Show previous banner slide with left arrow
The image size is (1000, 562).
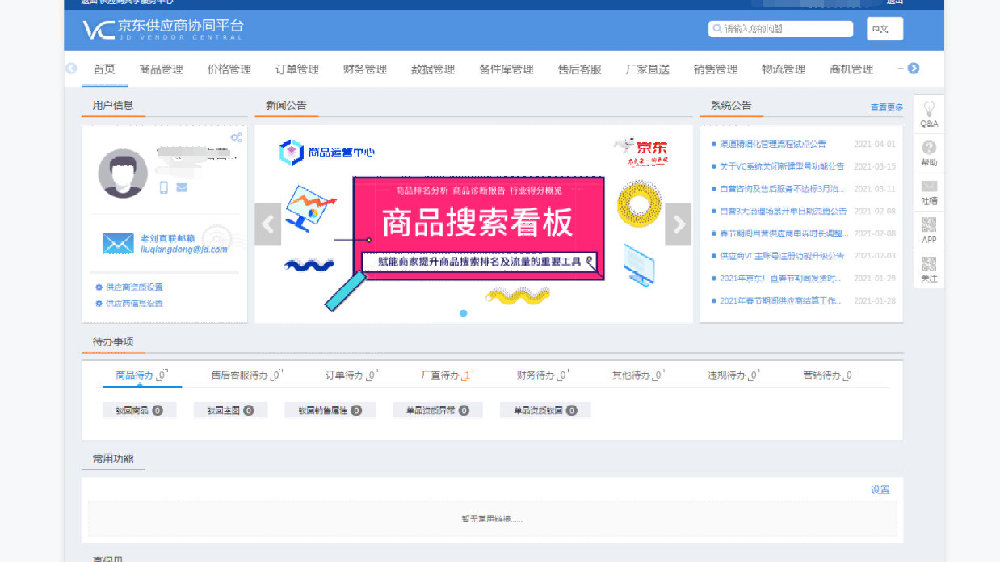tap(268, 224)
